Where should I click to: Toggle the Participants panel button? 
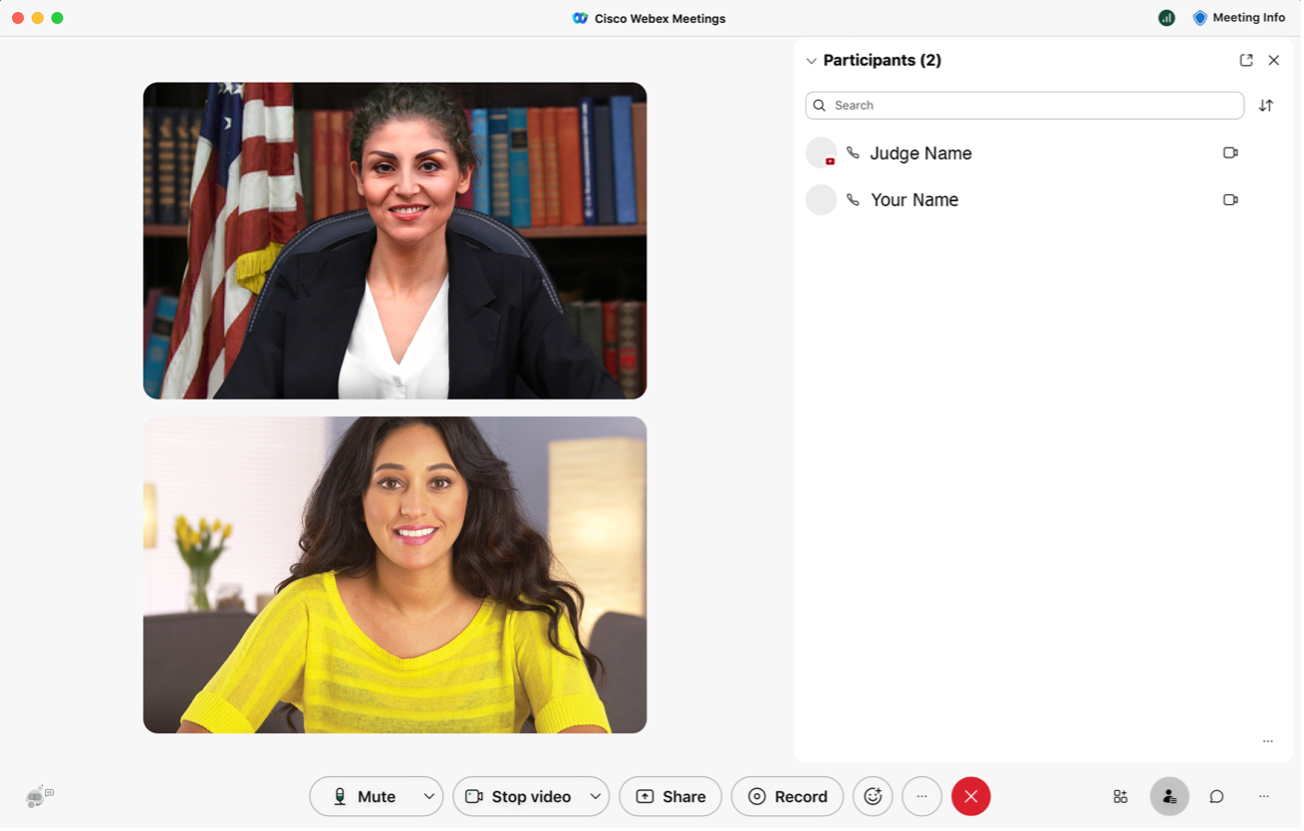[1169, 796]
